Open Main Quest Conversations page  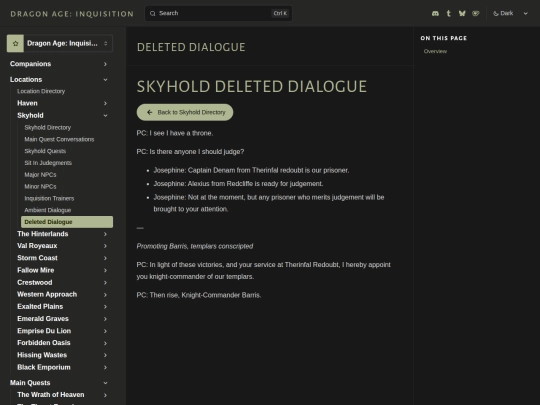pyautogui.click(x=59, y=139)
